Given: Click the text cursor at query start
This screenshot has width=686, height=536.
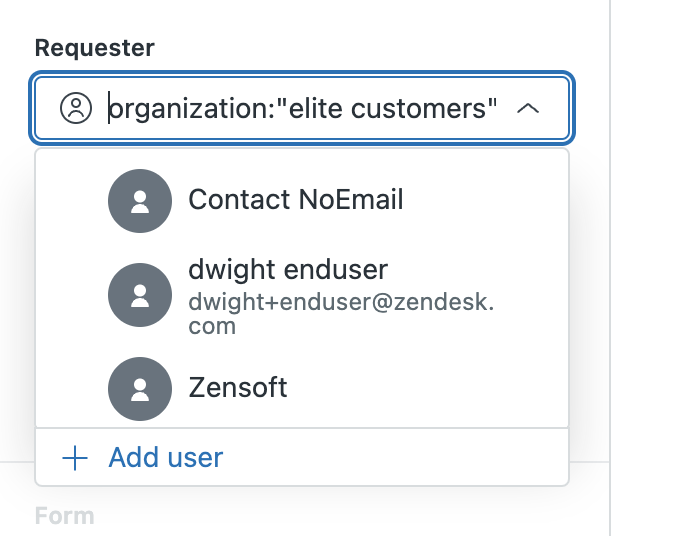Looking at the screenshot, I should pos(110,108).
